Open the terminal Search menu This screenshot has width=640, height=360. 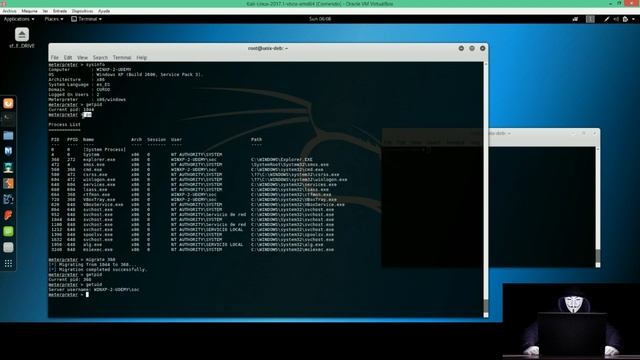pyautogui.click(x=100, y=58)
